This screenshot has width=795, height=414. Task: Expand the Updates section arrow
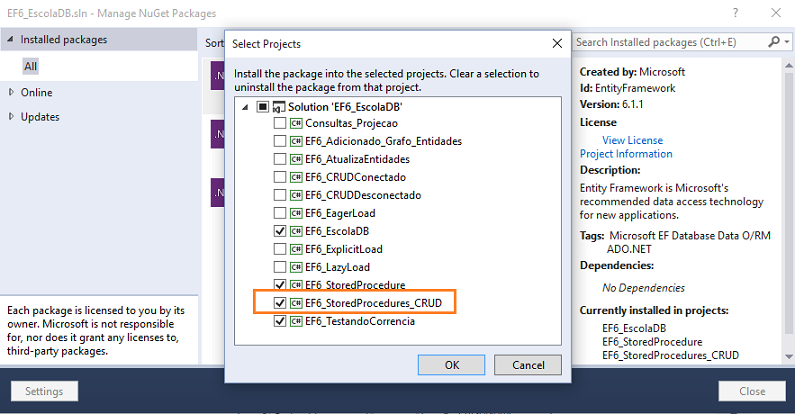coord(11,117)
